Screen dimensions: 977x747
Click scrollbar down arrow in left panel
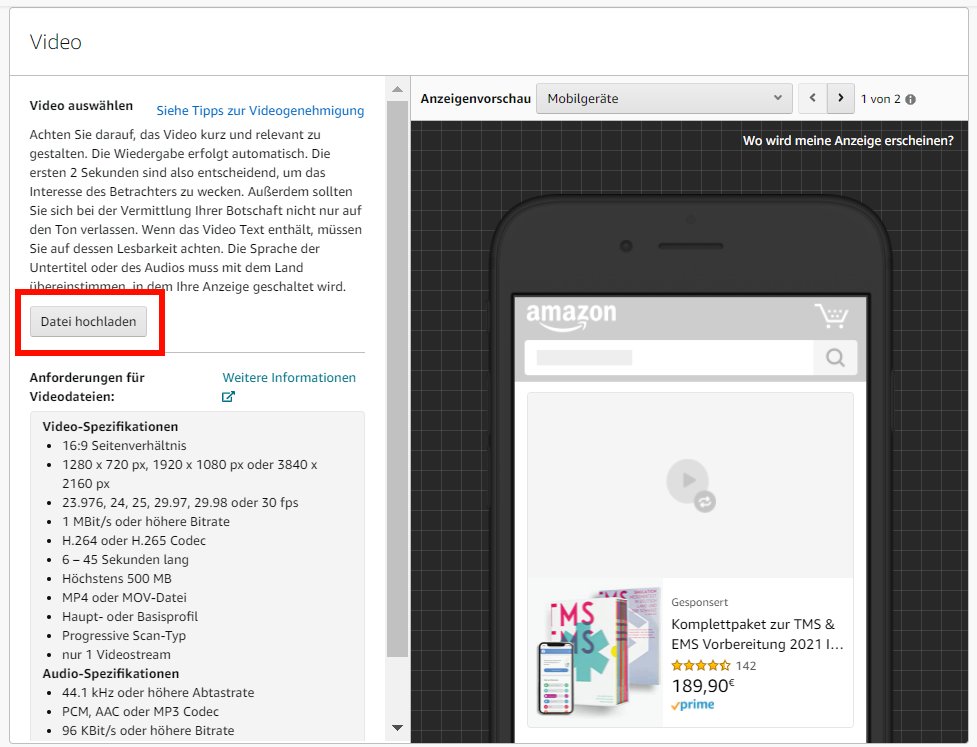tap(397, 727)
